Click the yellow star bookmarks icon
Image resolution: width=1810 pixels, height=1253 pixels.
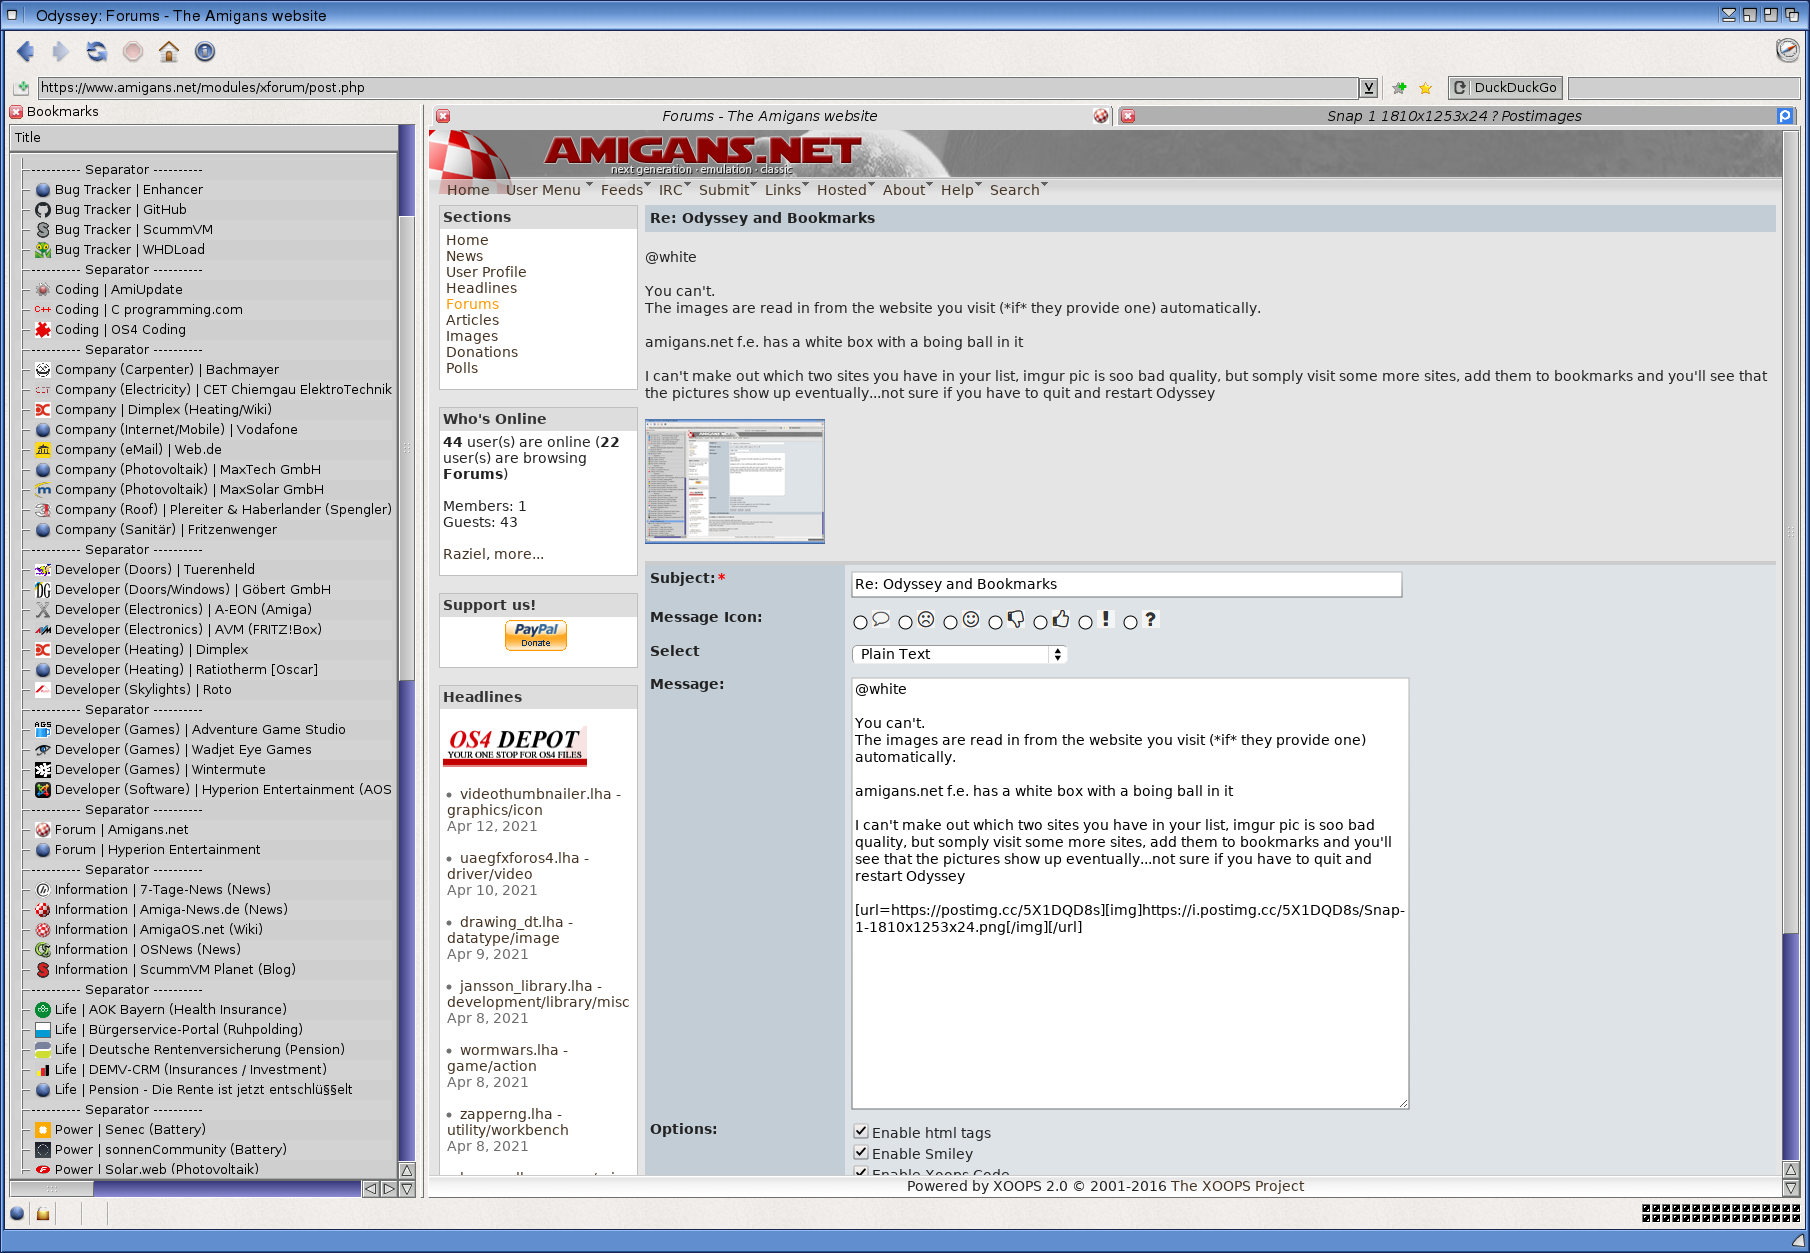click(1426, 88)
